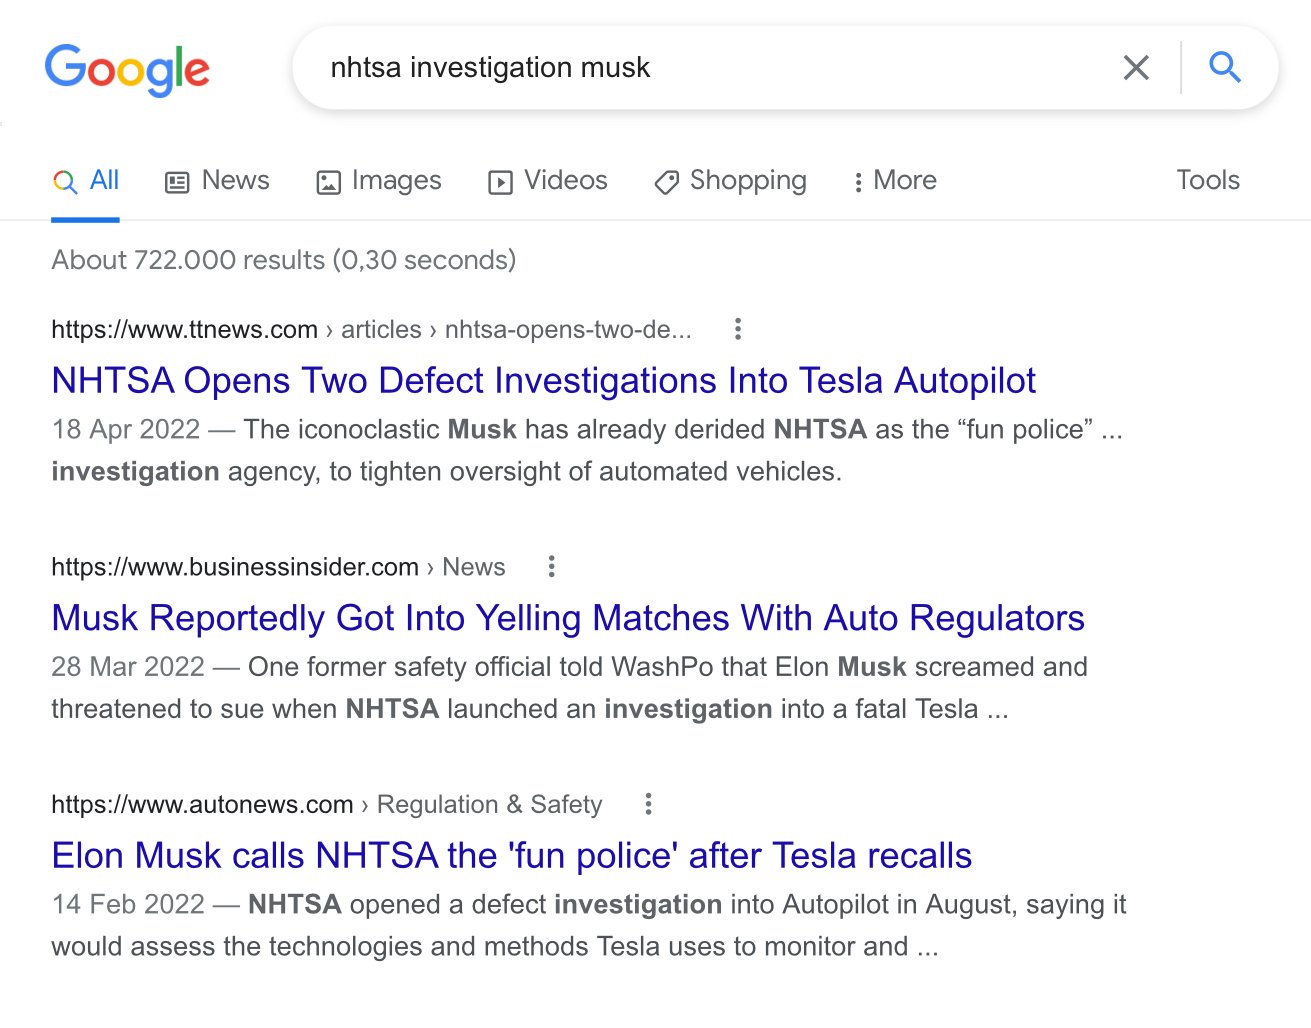Expand the More search options menu
The width and height of the screenshot is (1311, 1028).
tap(895, 181)
